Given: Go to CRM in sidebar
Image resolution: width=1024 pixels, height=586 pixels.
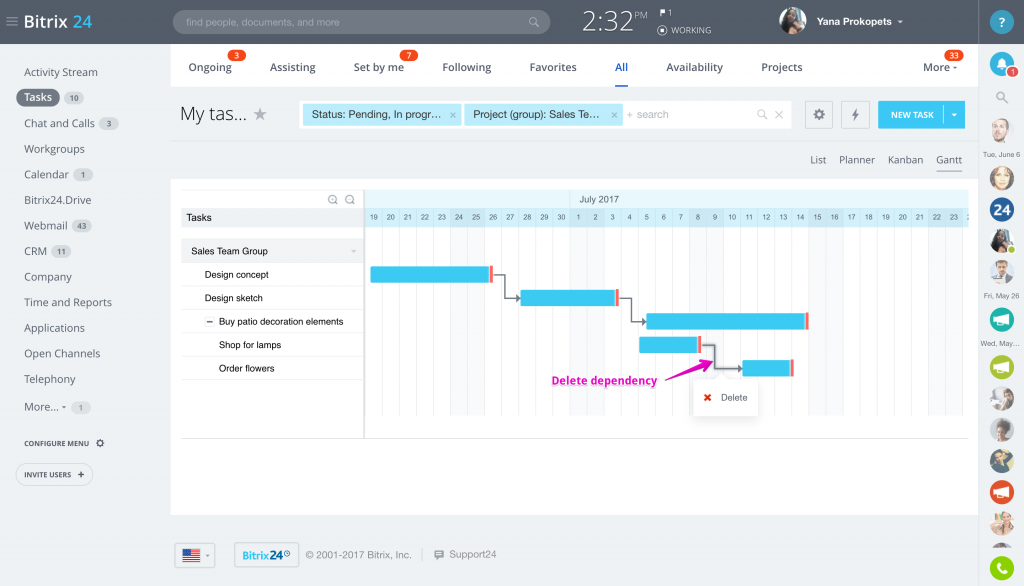Looking at the screenshot, I should [35, 252].
